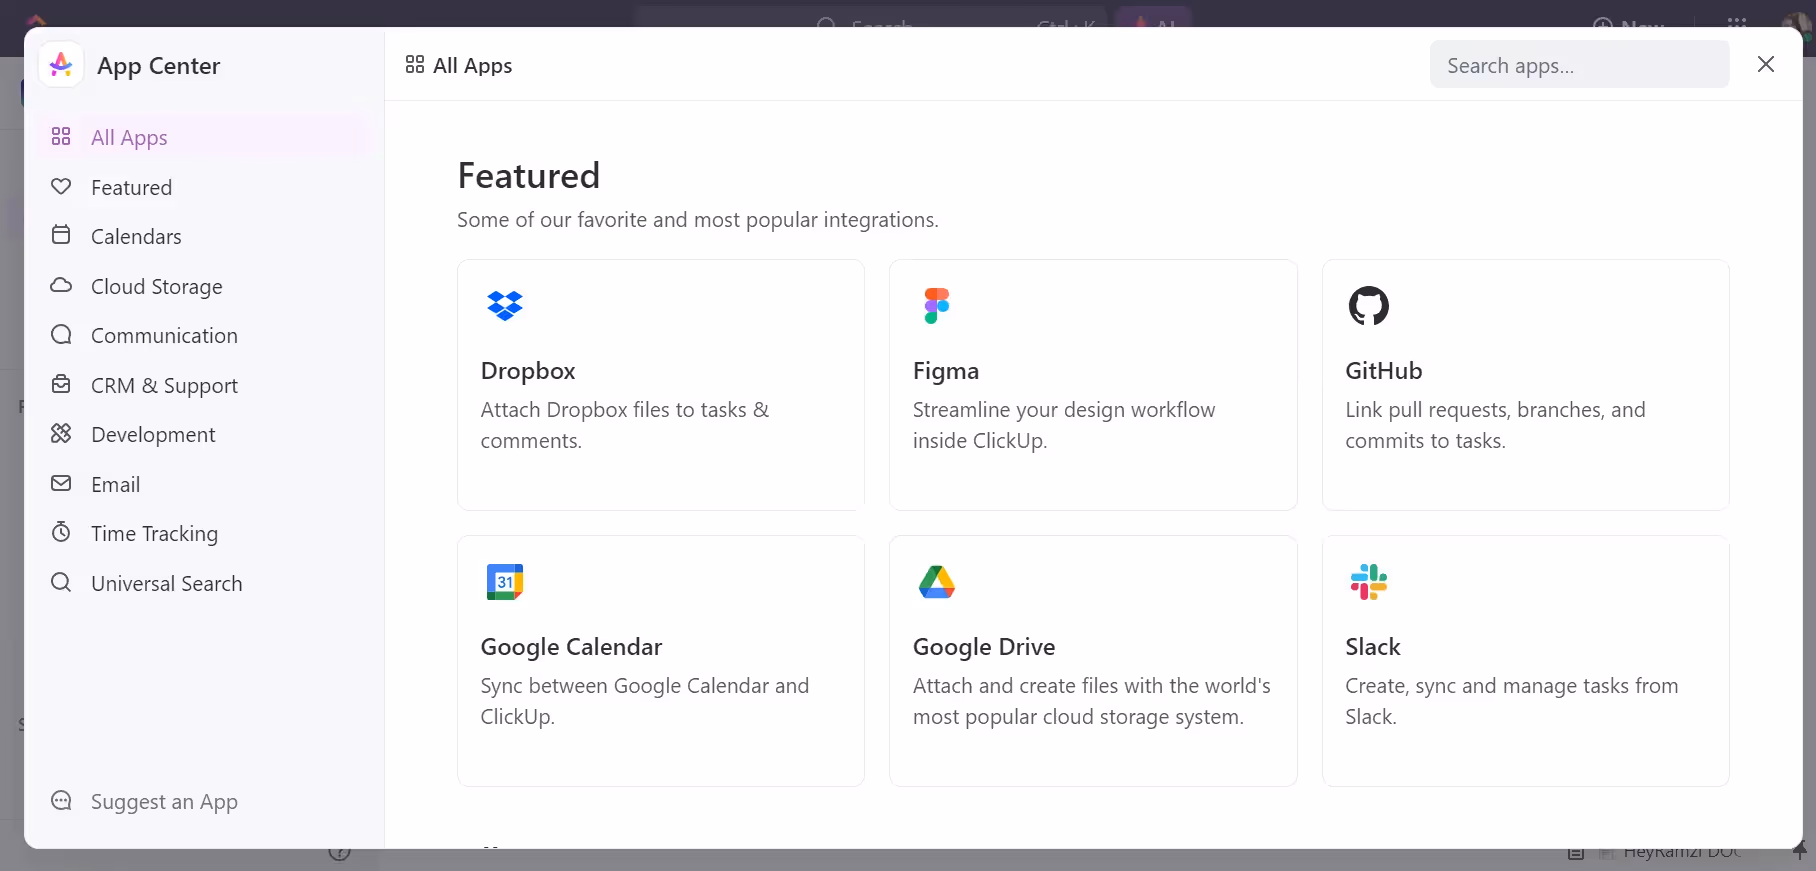The height and width of the screenshot is (871, 1816).
Task: Show Email integrations
Action: (x=115, y=484)
